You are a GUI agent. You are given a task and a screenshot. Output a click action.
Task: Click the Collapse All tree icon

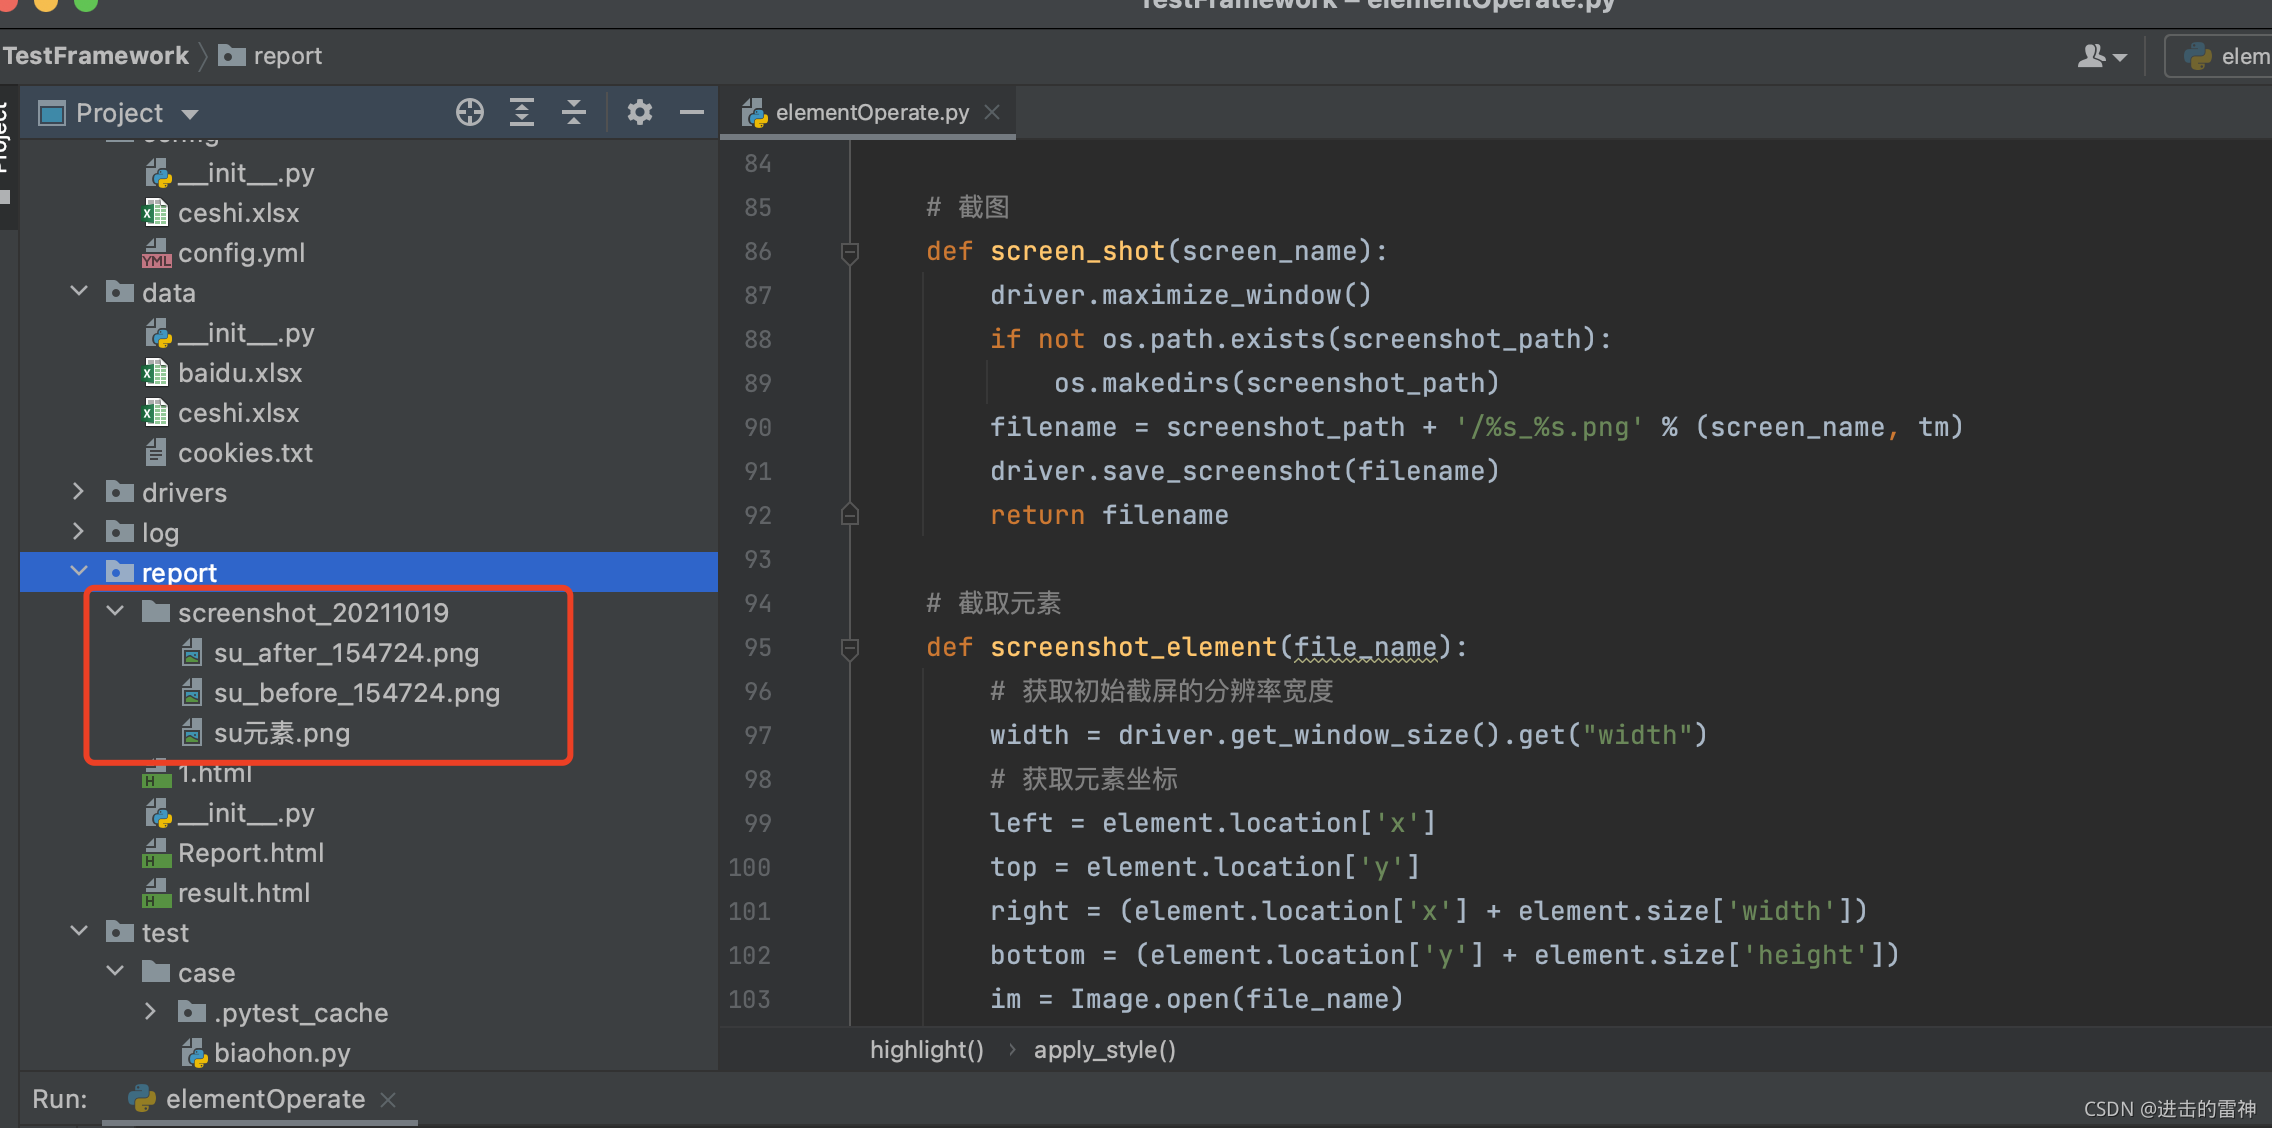pos(574,112)
